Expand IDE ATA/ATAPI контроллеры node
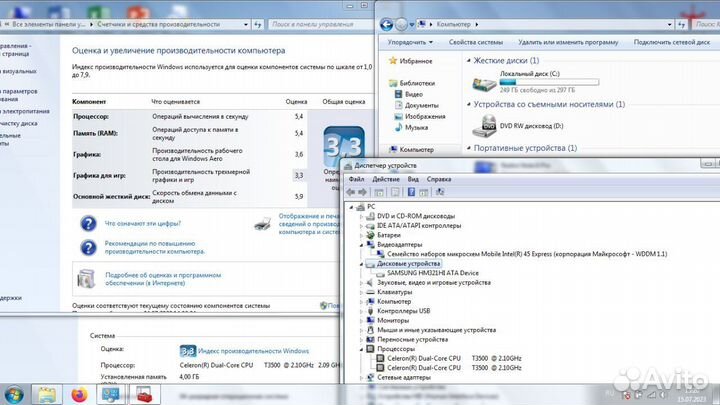This screenshot has height=405, width=720. [361, 226]
